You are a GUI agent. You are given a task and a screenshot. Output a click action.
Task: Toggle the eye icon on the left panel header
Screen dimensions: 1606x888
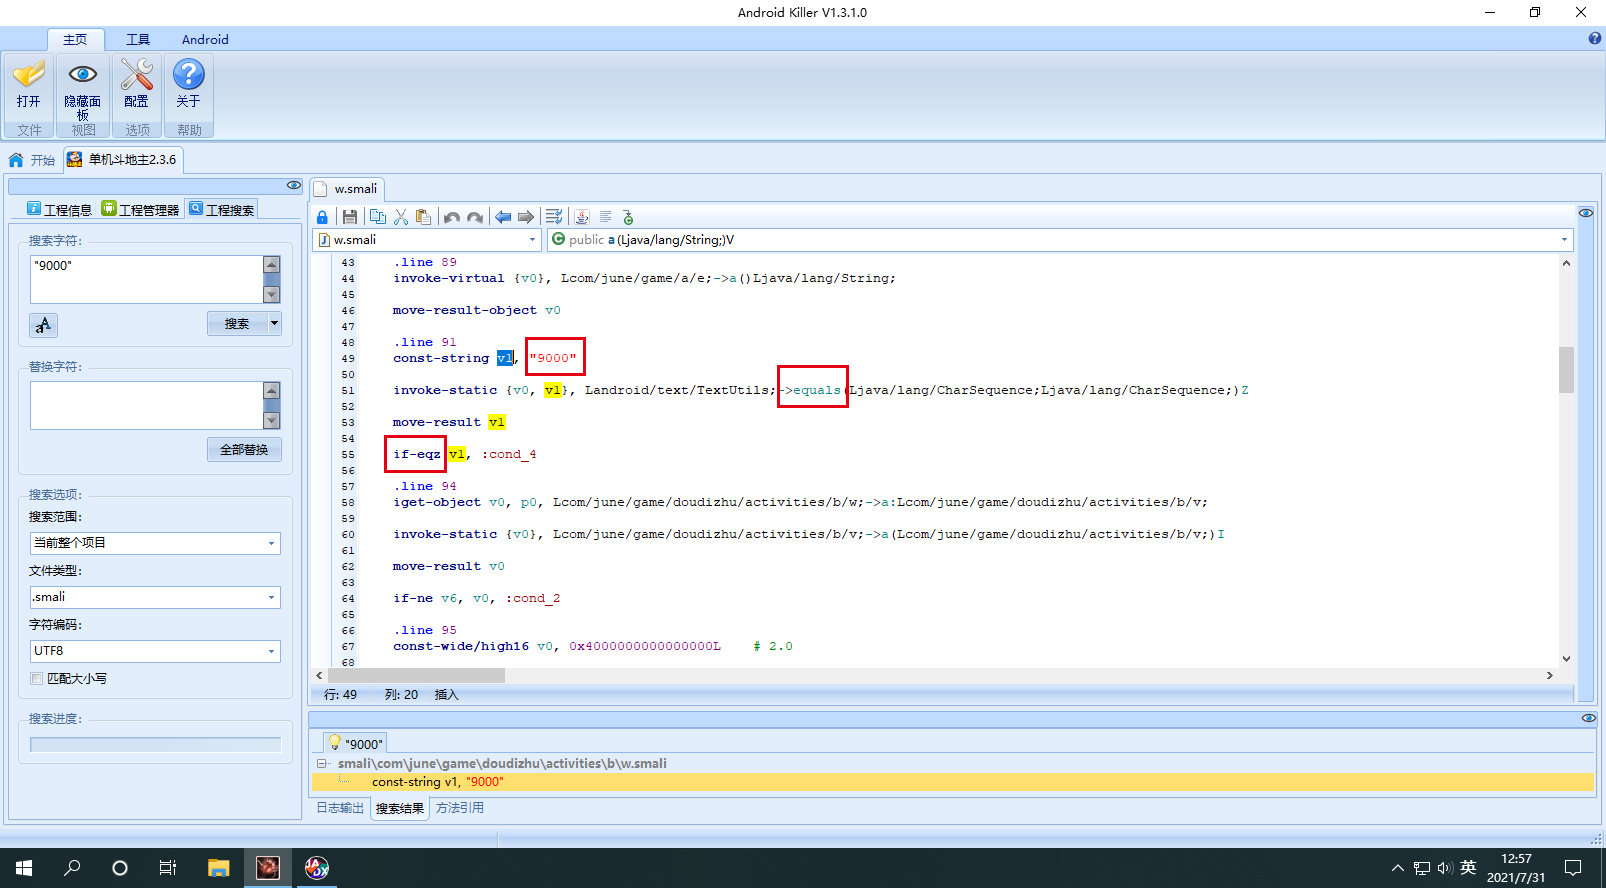pos(293,185)
